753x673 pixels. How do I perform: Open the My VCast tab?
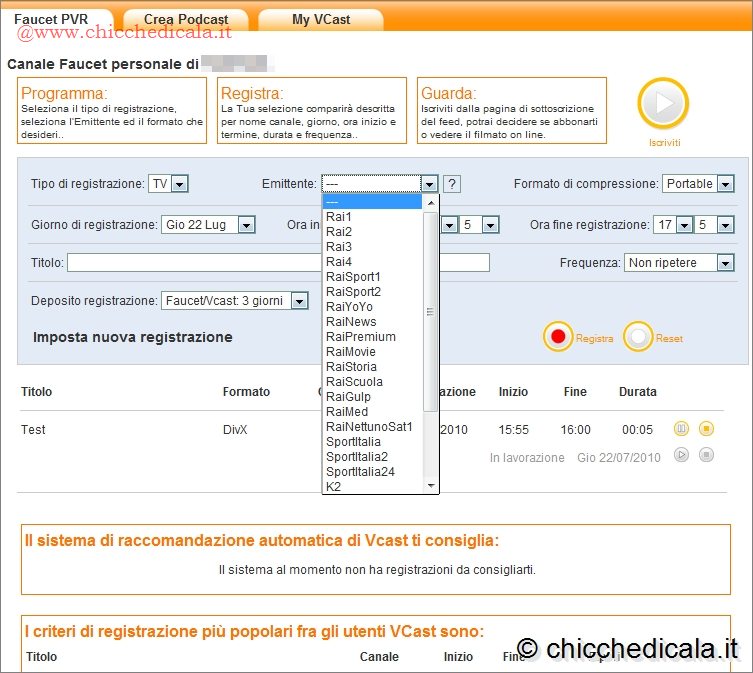tap(321, 19)
